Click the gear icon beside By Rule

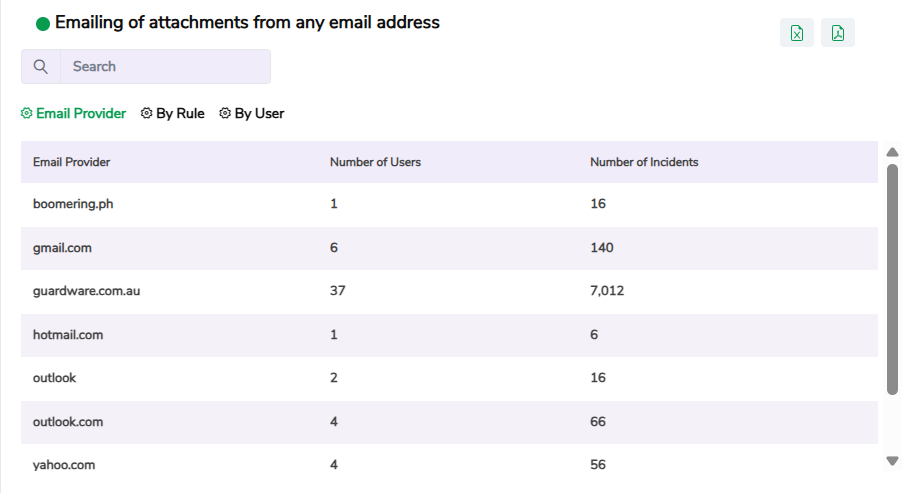coord(147,114)
